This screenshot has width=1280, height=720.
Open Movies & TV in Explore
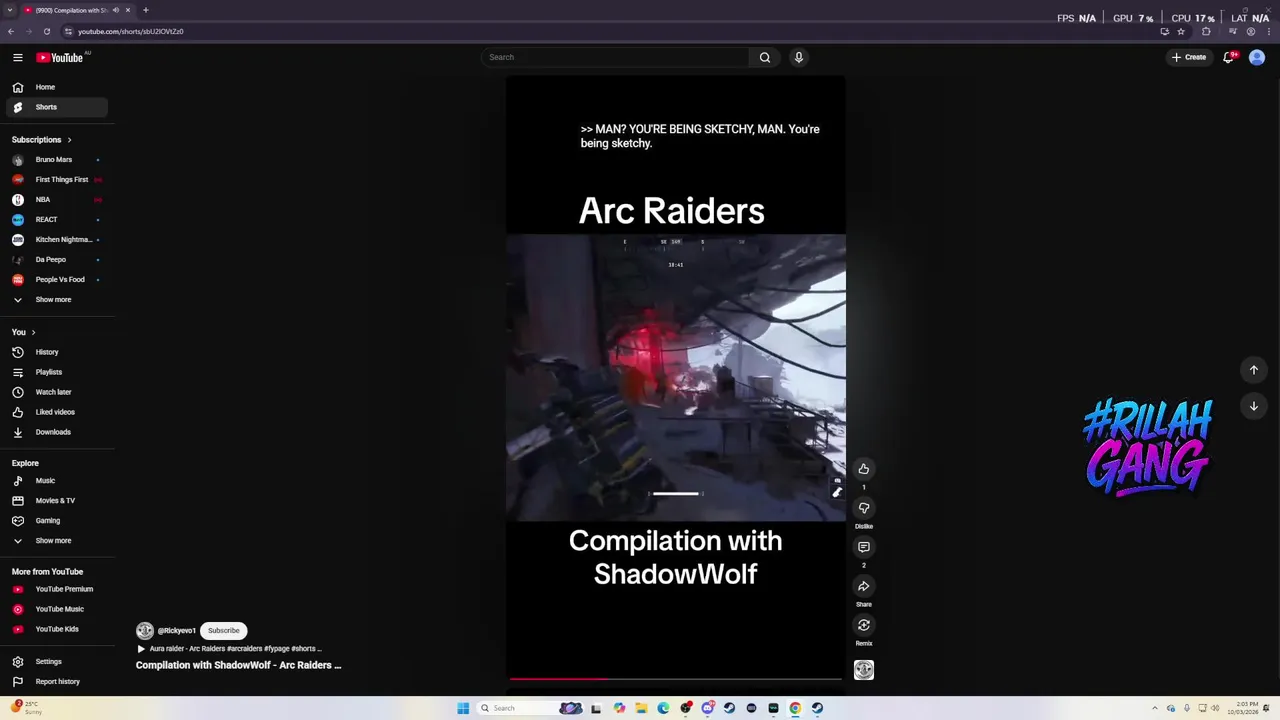click(x=58, y=501)
